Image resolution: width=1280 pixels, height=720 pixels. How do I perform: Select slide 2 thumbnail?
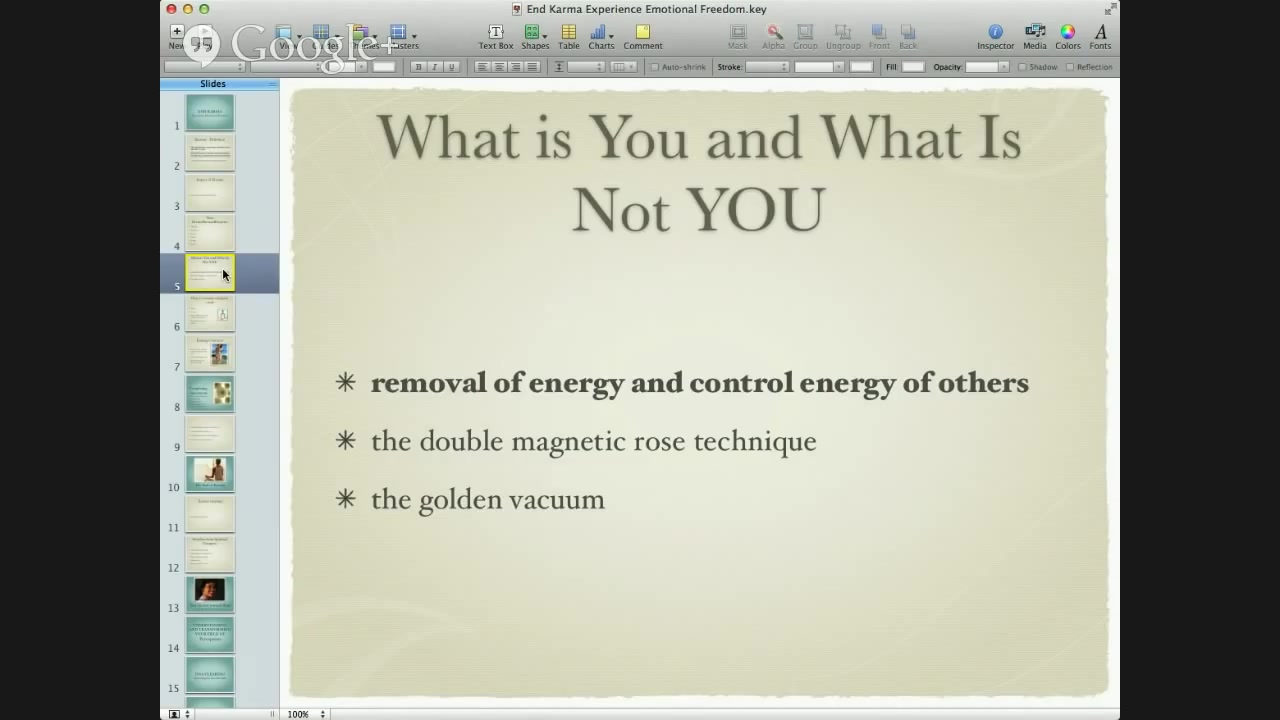pyautogui.click(x=210, y=152)
